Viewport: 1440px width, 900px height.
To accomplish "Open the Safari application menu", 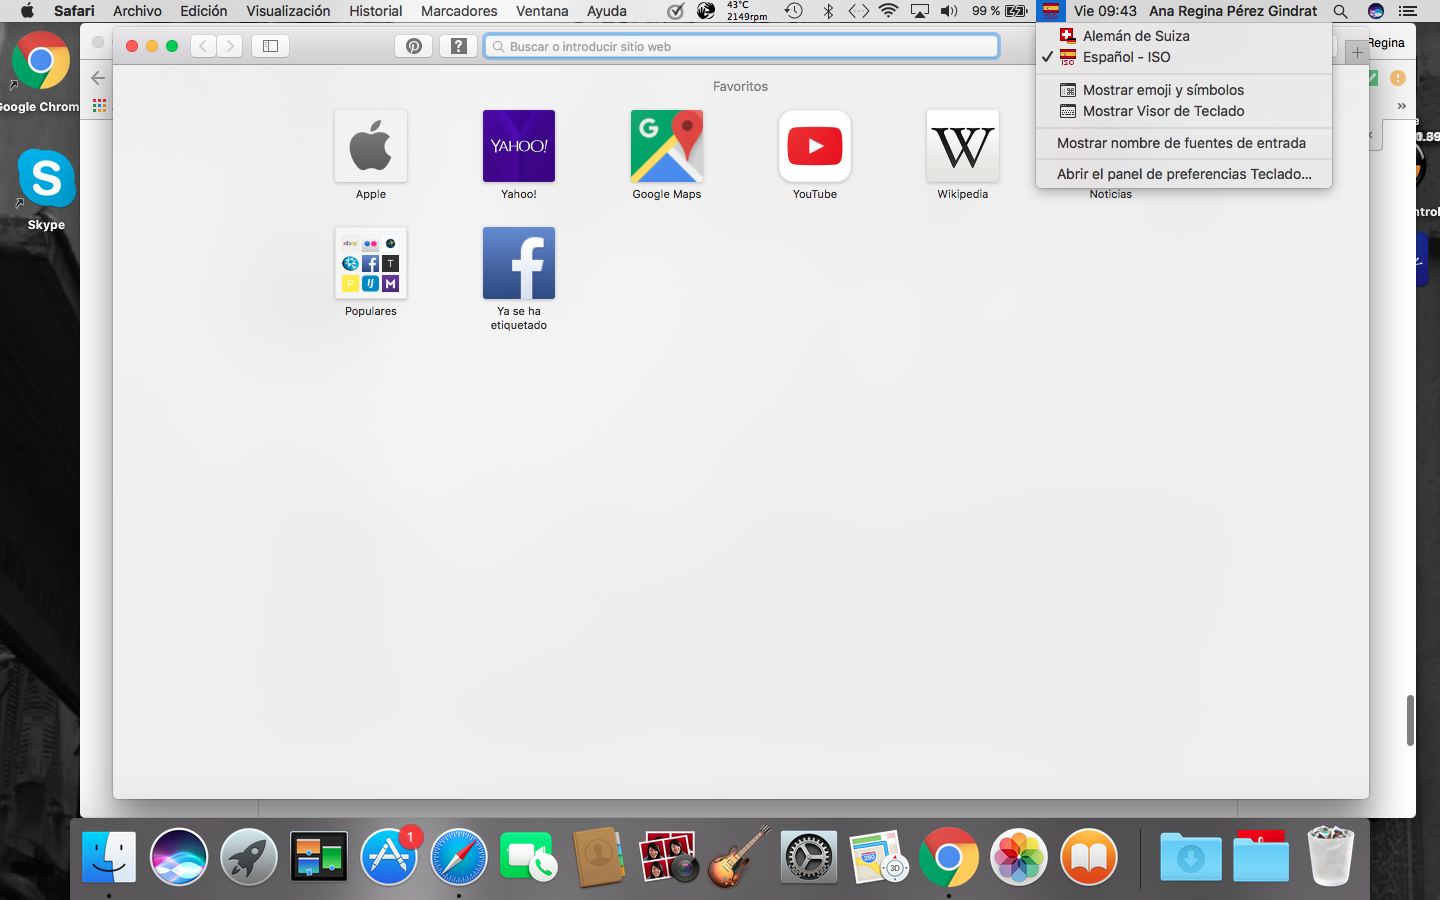I will [x=74, y=11].
